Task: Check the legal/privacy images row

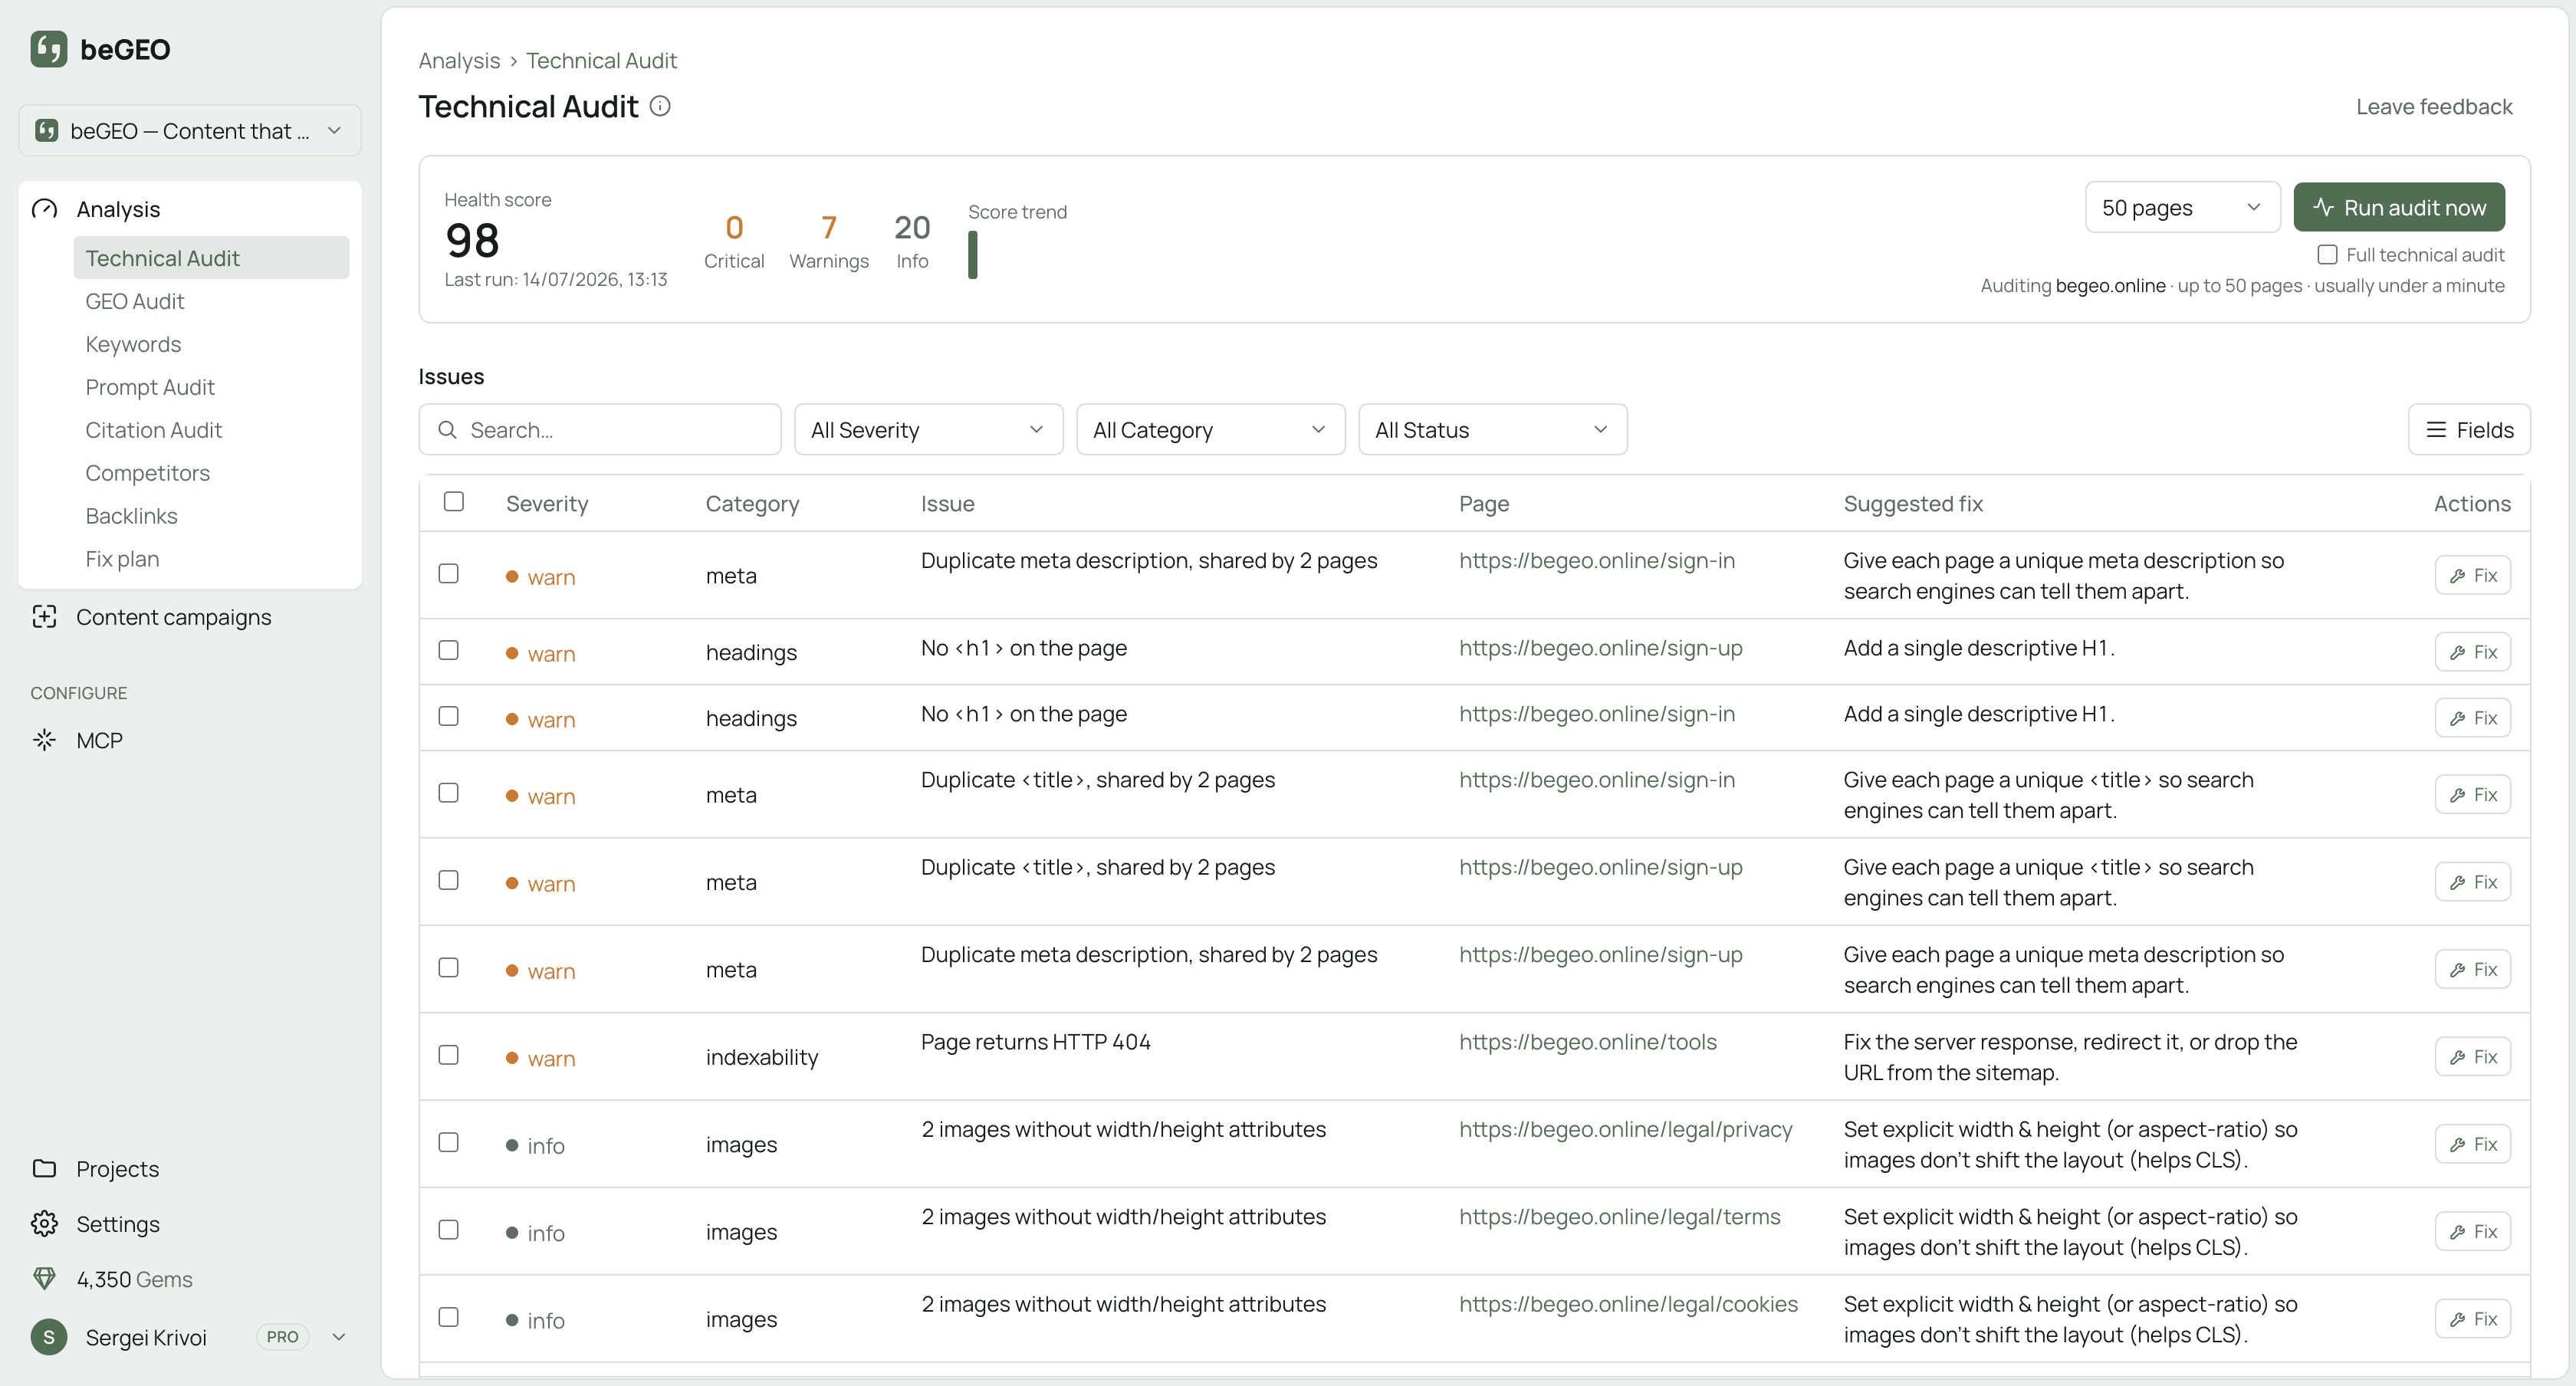Action: click(449, 1142)
